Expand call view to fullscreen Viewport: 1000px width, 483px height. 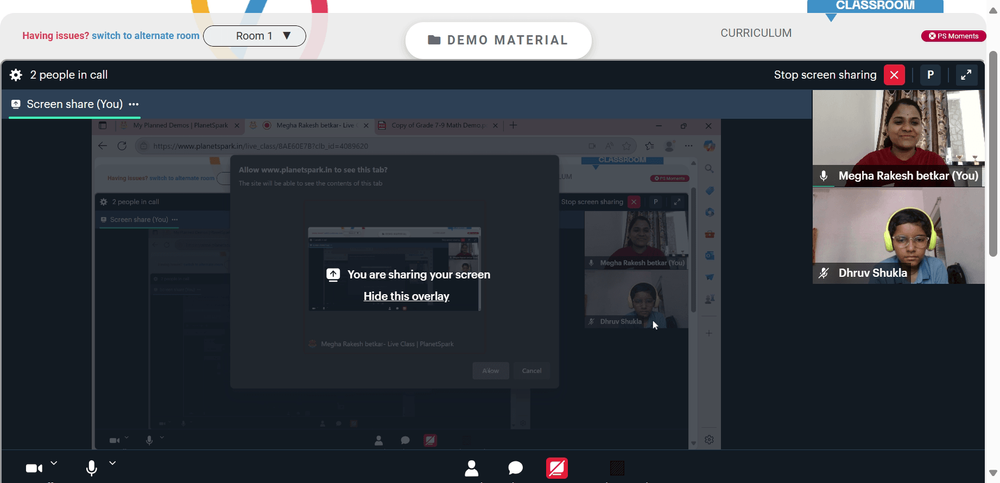966,75
